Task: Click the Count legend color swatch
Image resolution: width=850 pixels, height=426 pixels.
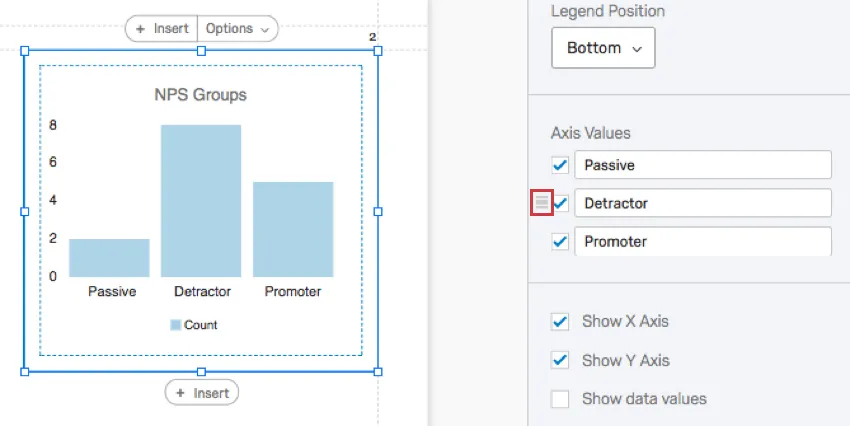Action: [175, 325]
